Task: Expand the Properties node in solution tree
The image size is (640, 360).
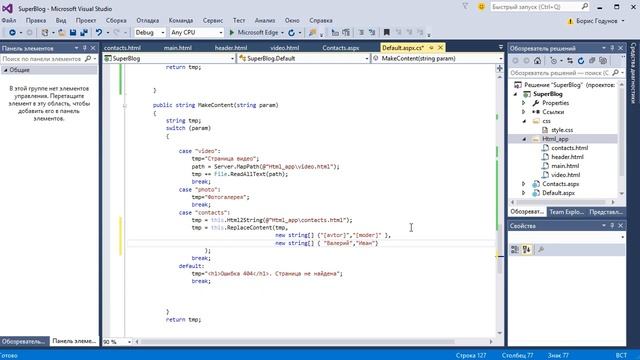Action: tap(524, 103)
